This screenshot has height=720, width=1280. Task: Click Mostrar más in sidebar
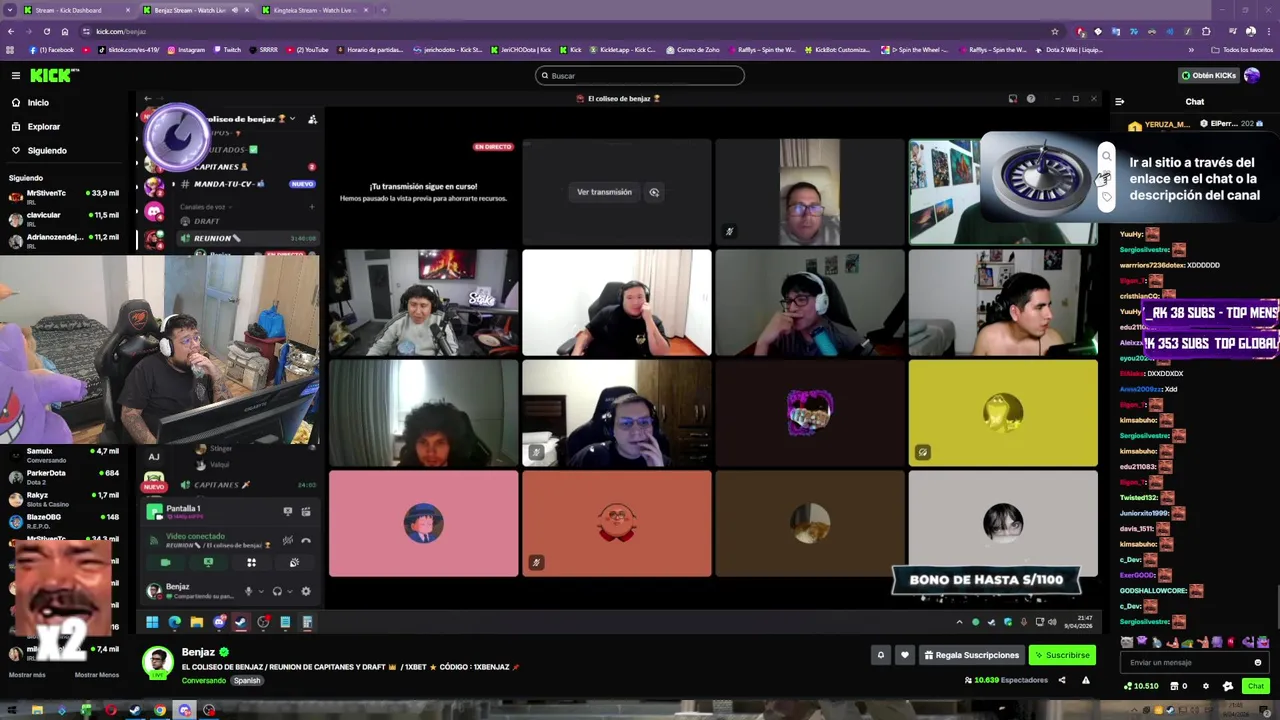point(27,675)
